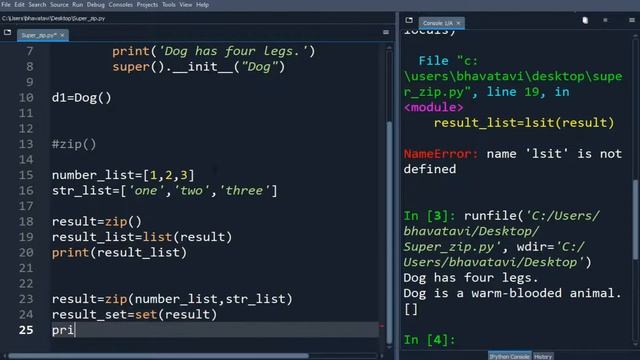This screenshot has height=360, width=640.
Task: Click the horizontal scrollbar right arrow
Action: point(382,356)
